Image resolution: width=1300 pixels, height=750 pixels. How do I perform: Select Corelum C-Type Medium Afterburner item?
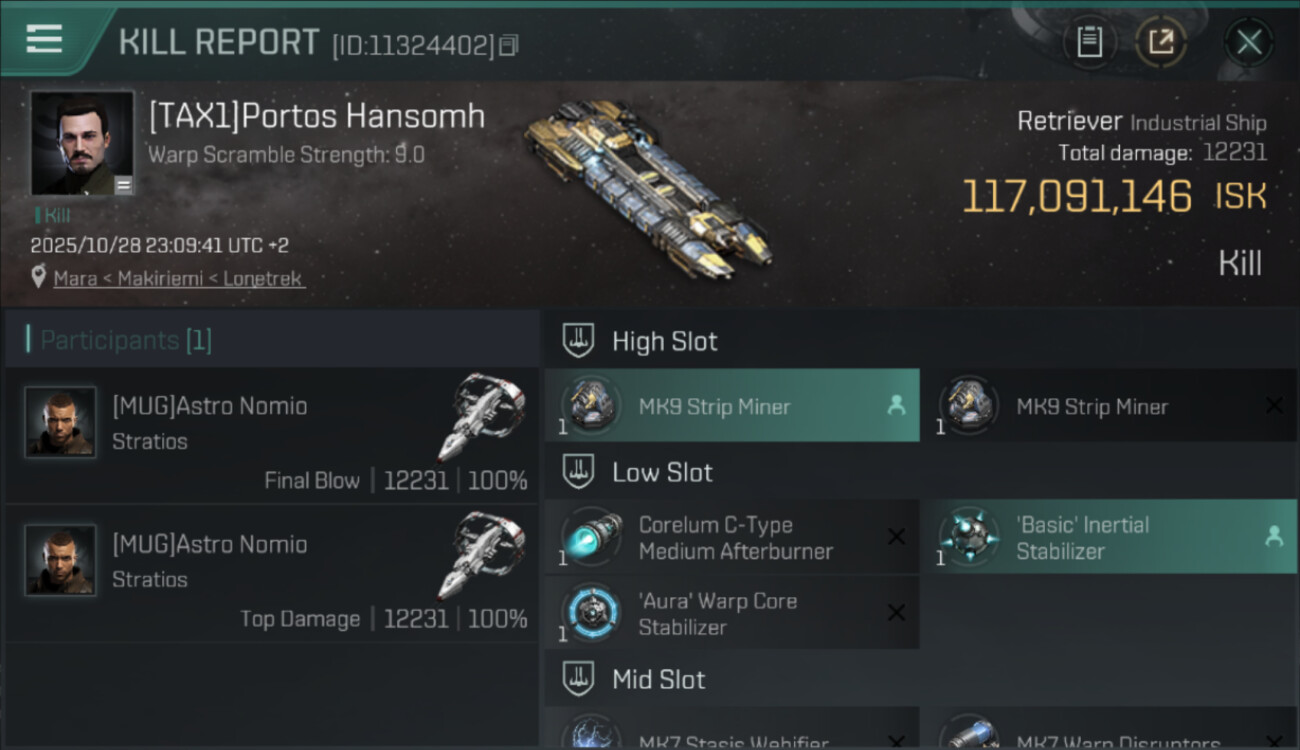[732, 537]
